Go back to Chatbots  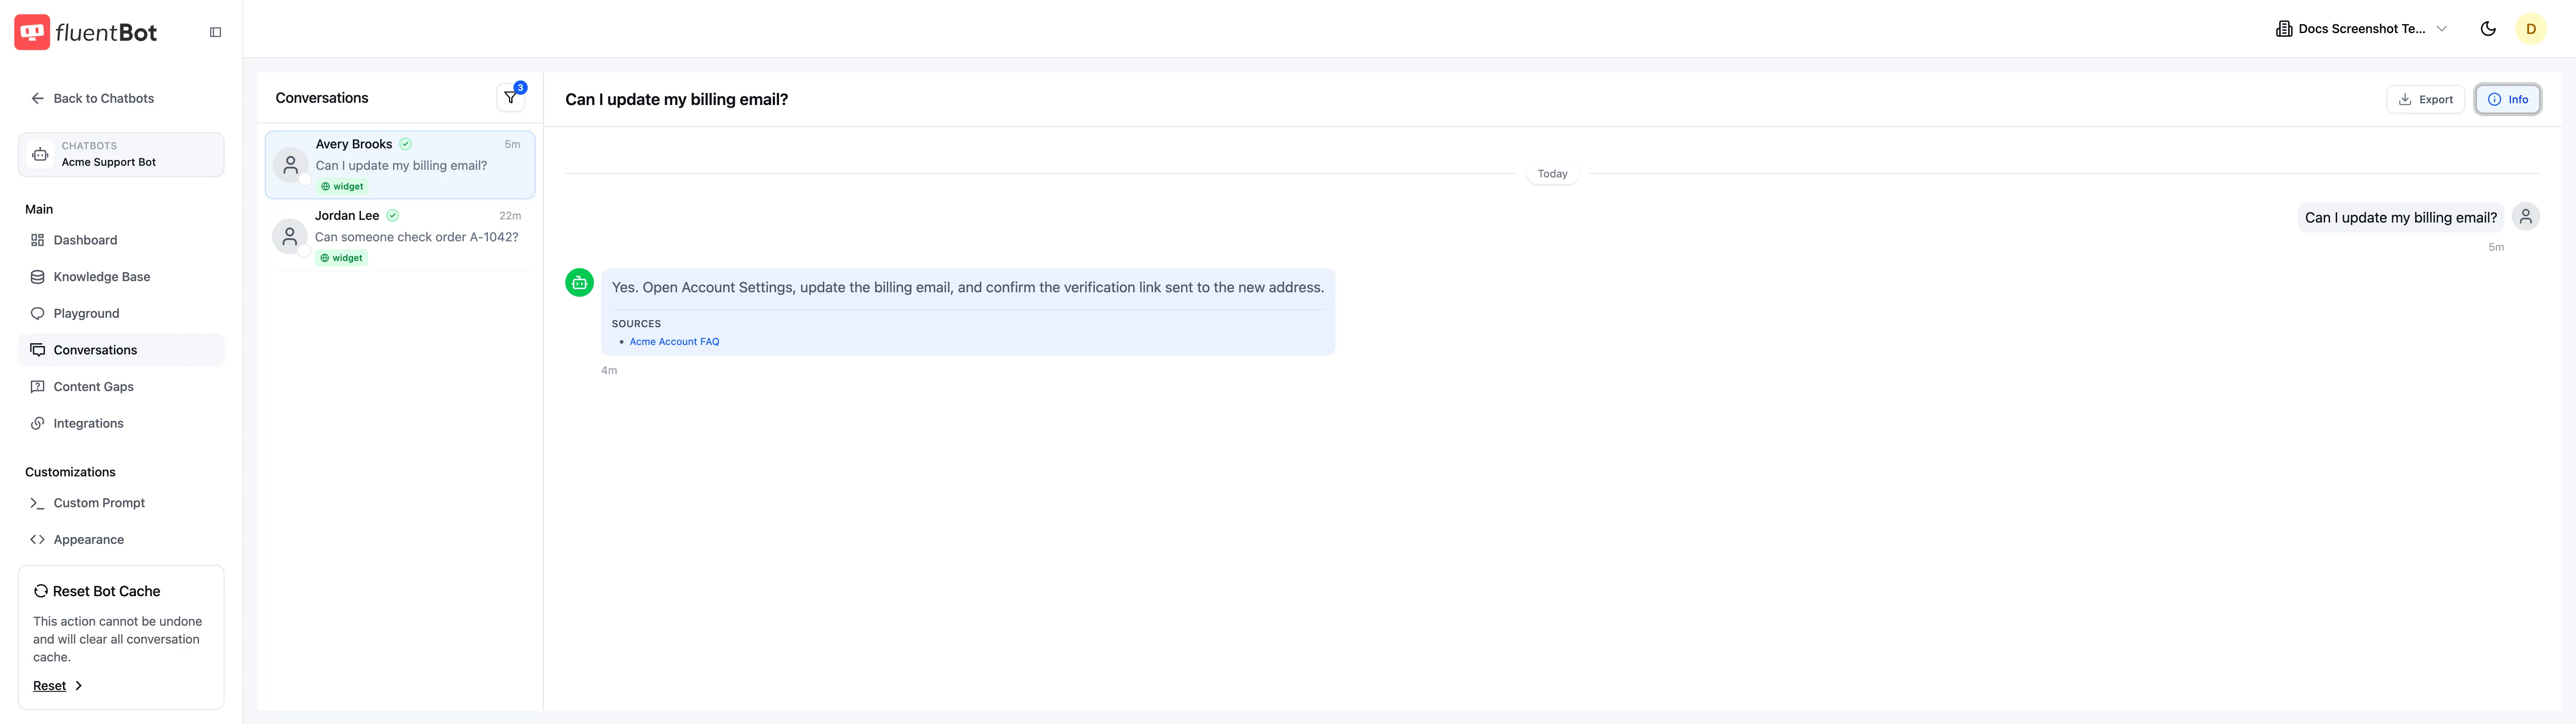92,98
